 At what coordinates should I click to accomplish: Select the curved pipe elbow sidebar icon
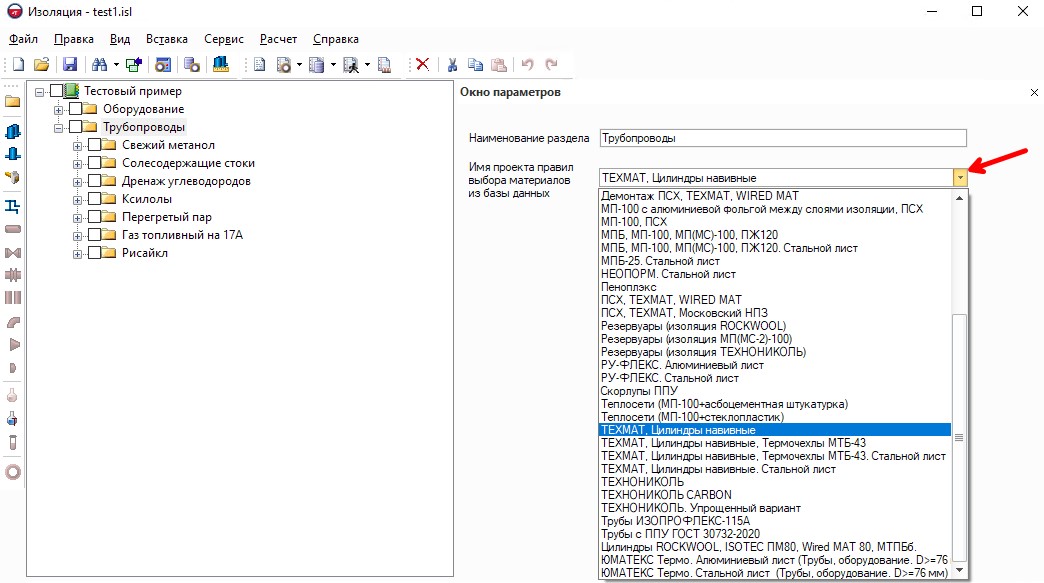coord(13,322)
